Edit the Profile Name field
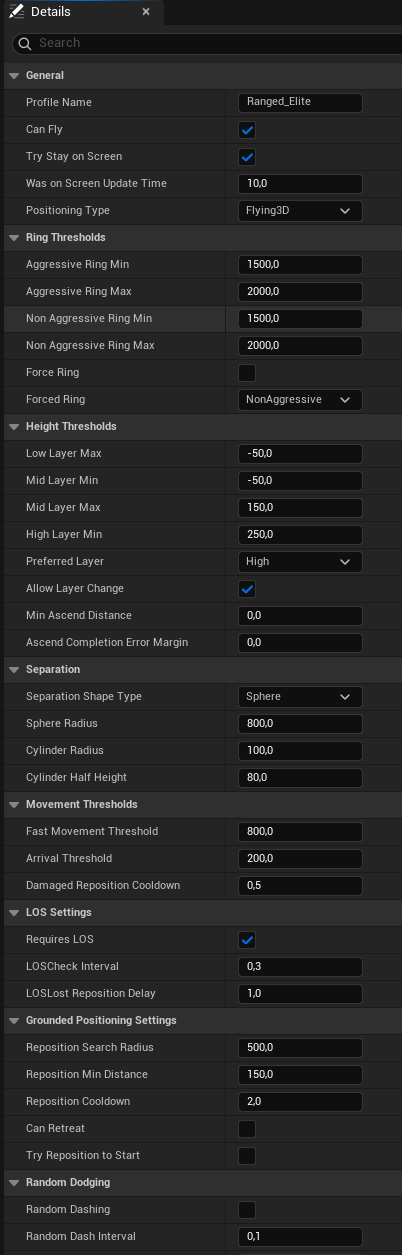 [300, 103]
